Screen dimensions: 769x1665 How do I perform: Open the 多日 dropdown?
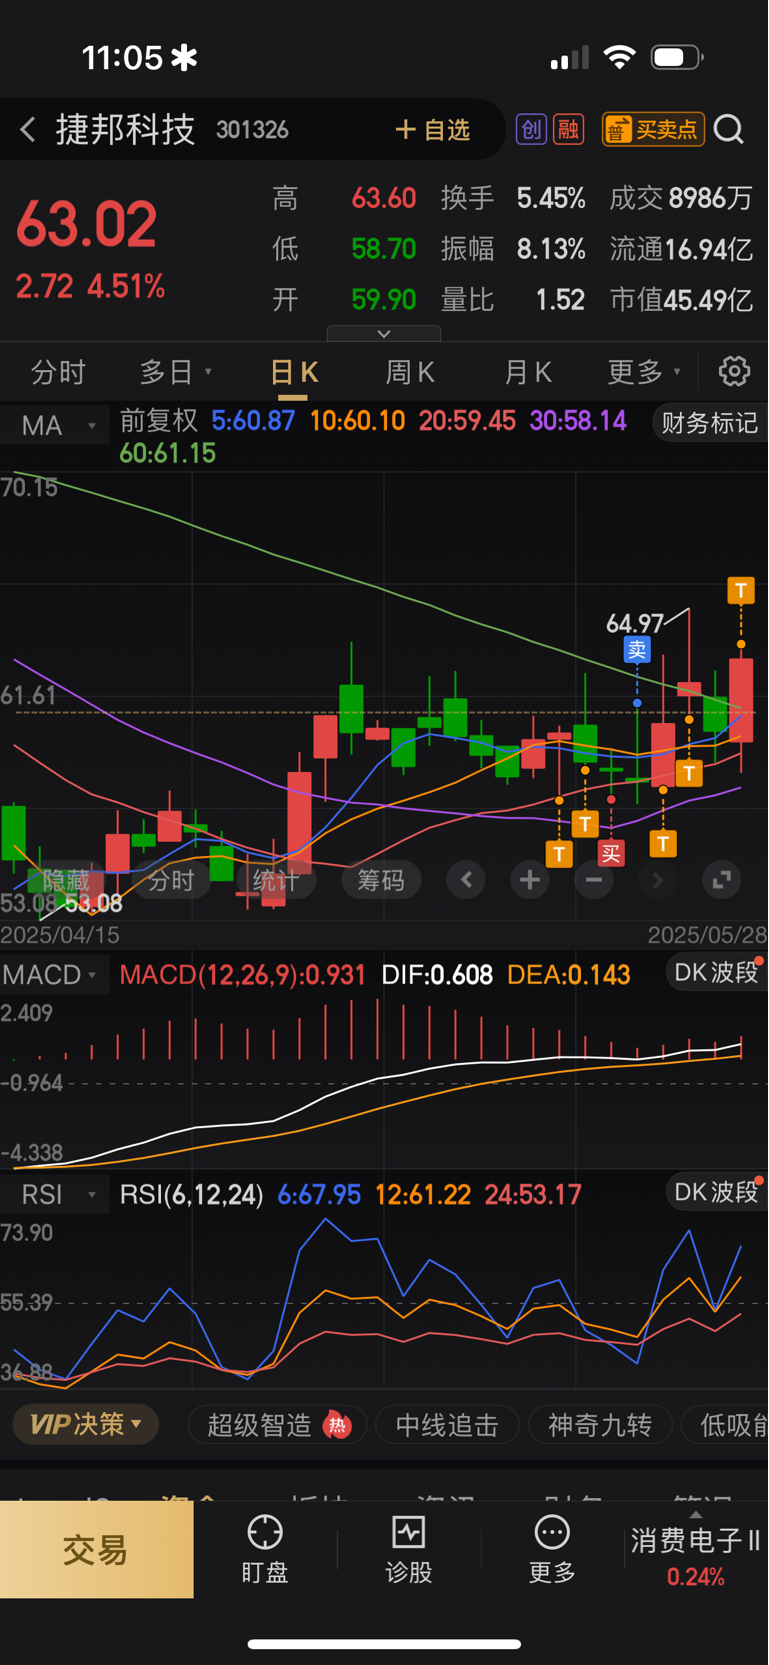click(x=176, y=372)
